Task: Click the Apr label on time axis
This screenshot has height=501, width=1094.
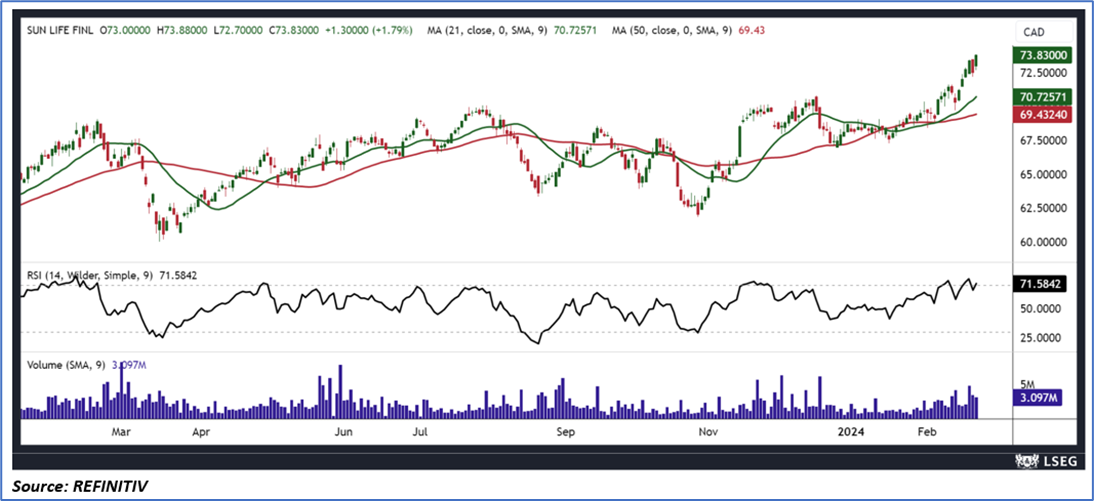Action: pos(201,432)
